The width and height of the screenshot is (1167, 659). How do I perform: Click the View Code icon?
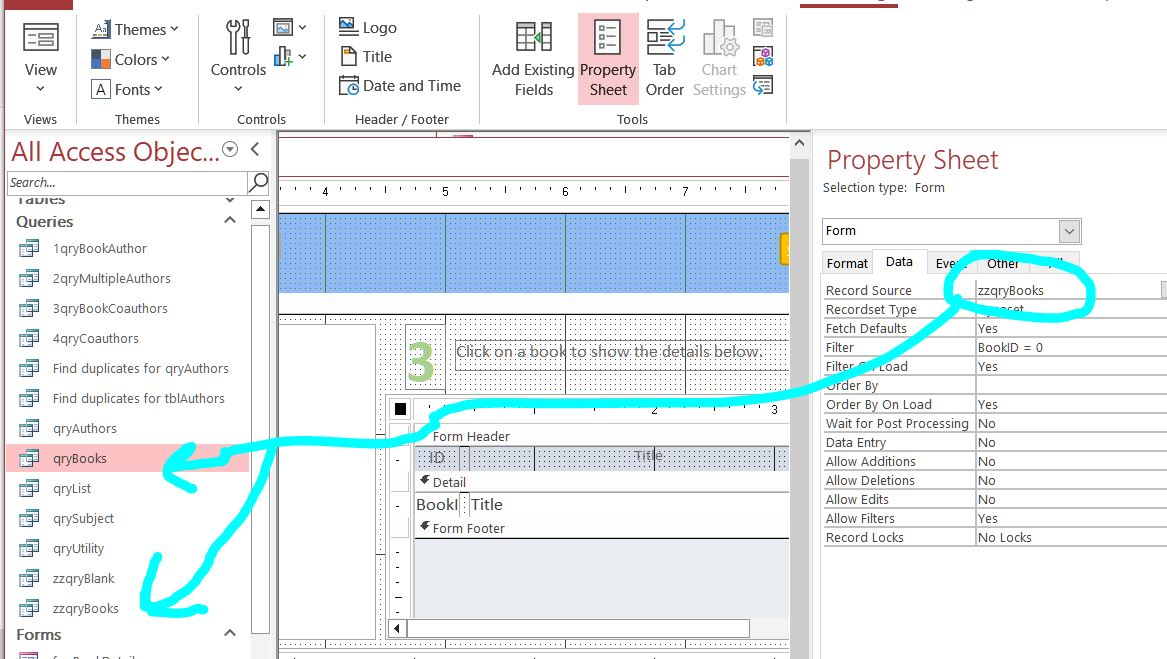pyautogui.click(x=763, y=57)
